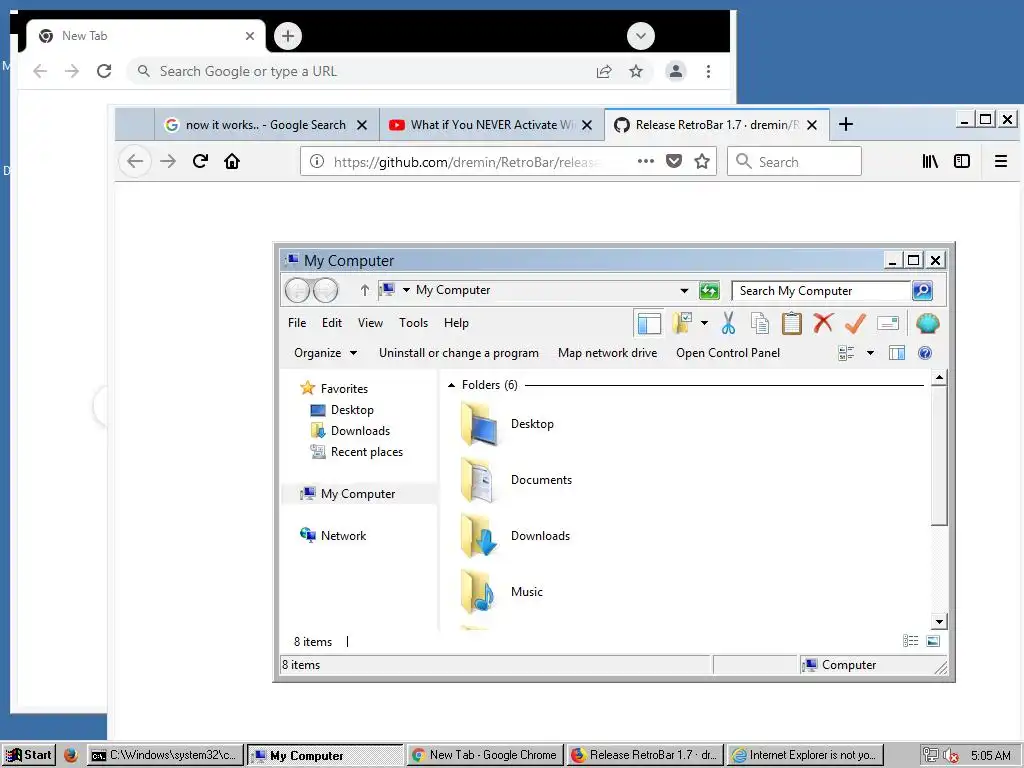Click the change view icon in command bar
1024x768 pixels.
pos(846,353)
